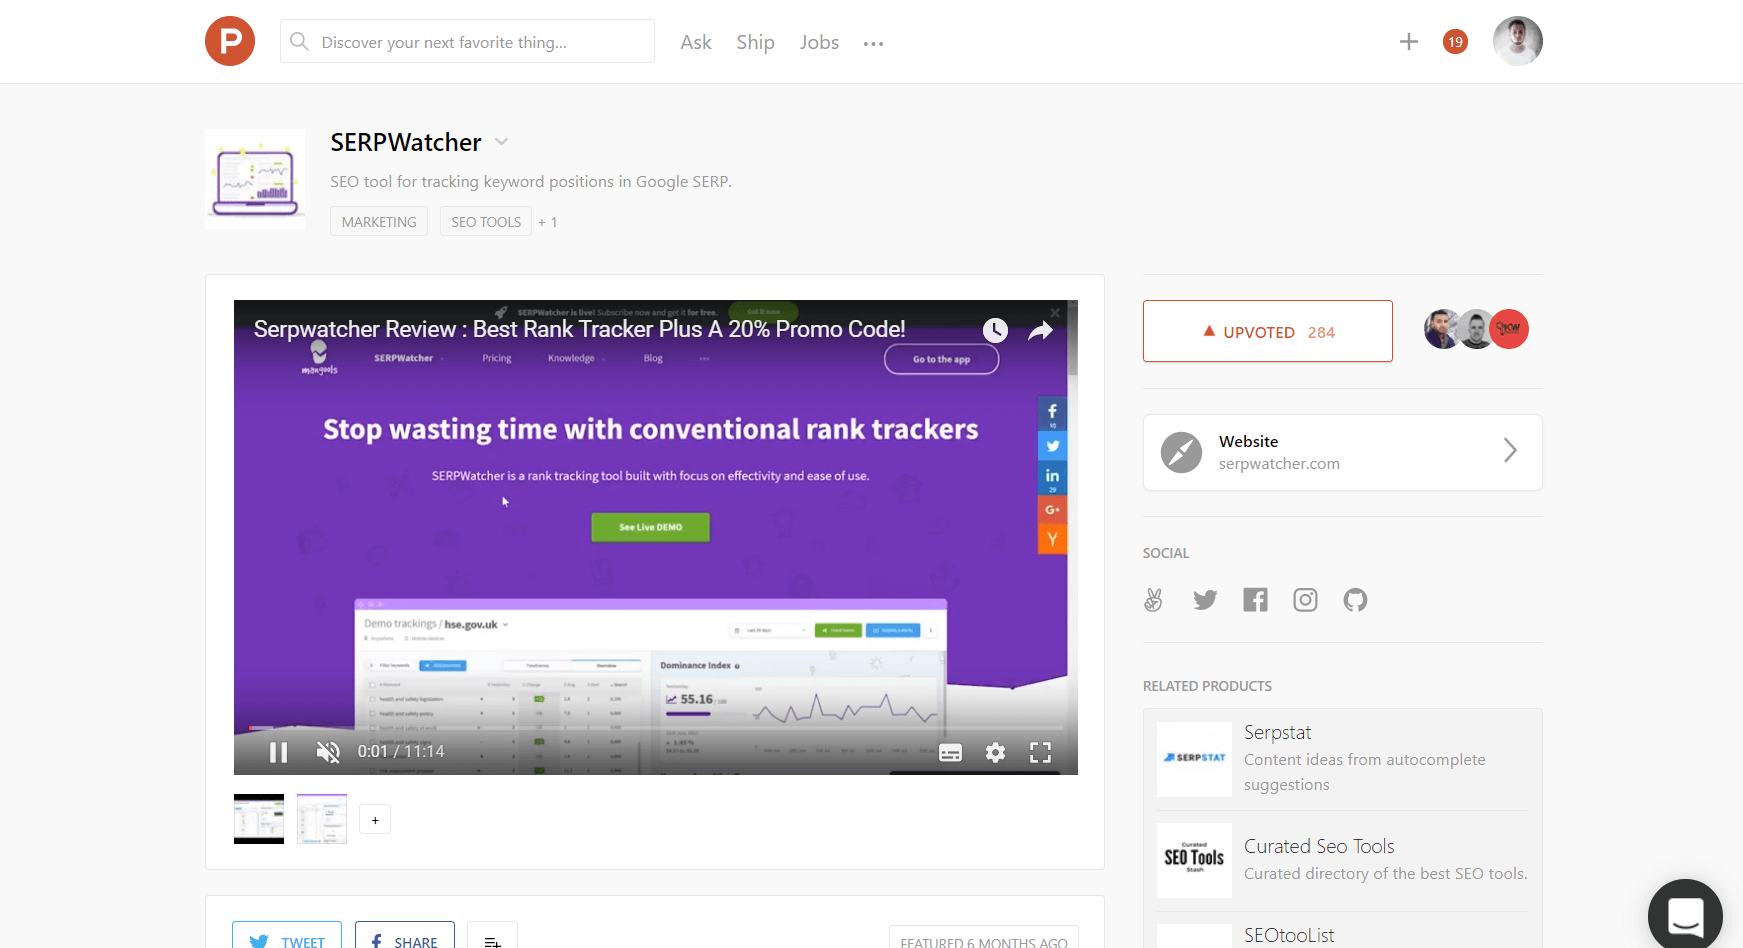The image size is (1743, 948).
Task: Go to the Ask page
Action: coord(695,42)
